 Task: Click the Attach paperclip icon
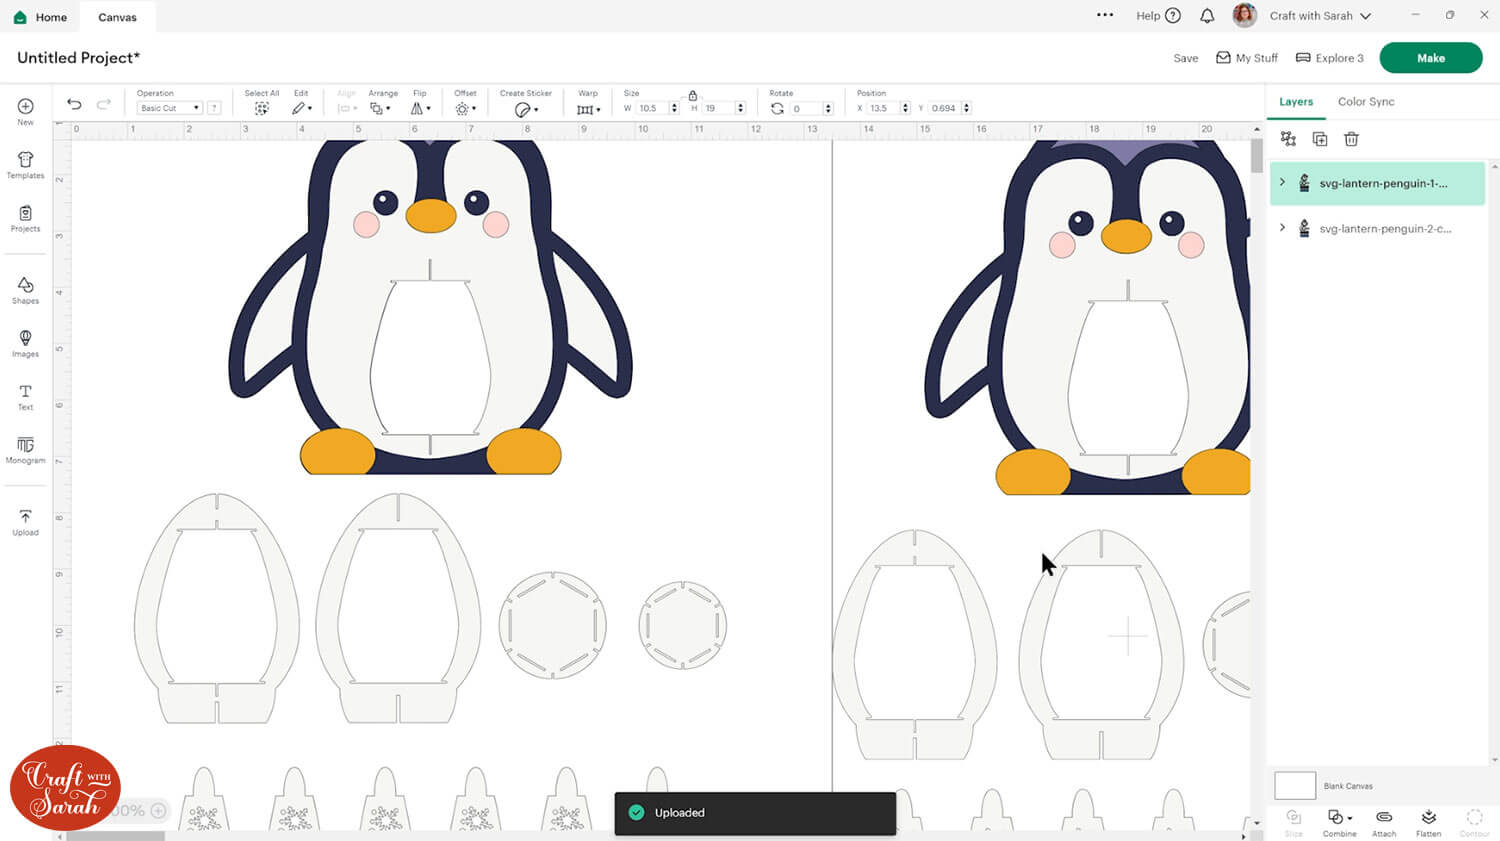pyautogui.click(x=1384, y=819)
